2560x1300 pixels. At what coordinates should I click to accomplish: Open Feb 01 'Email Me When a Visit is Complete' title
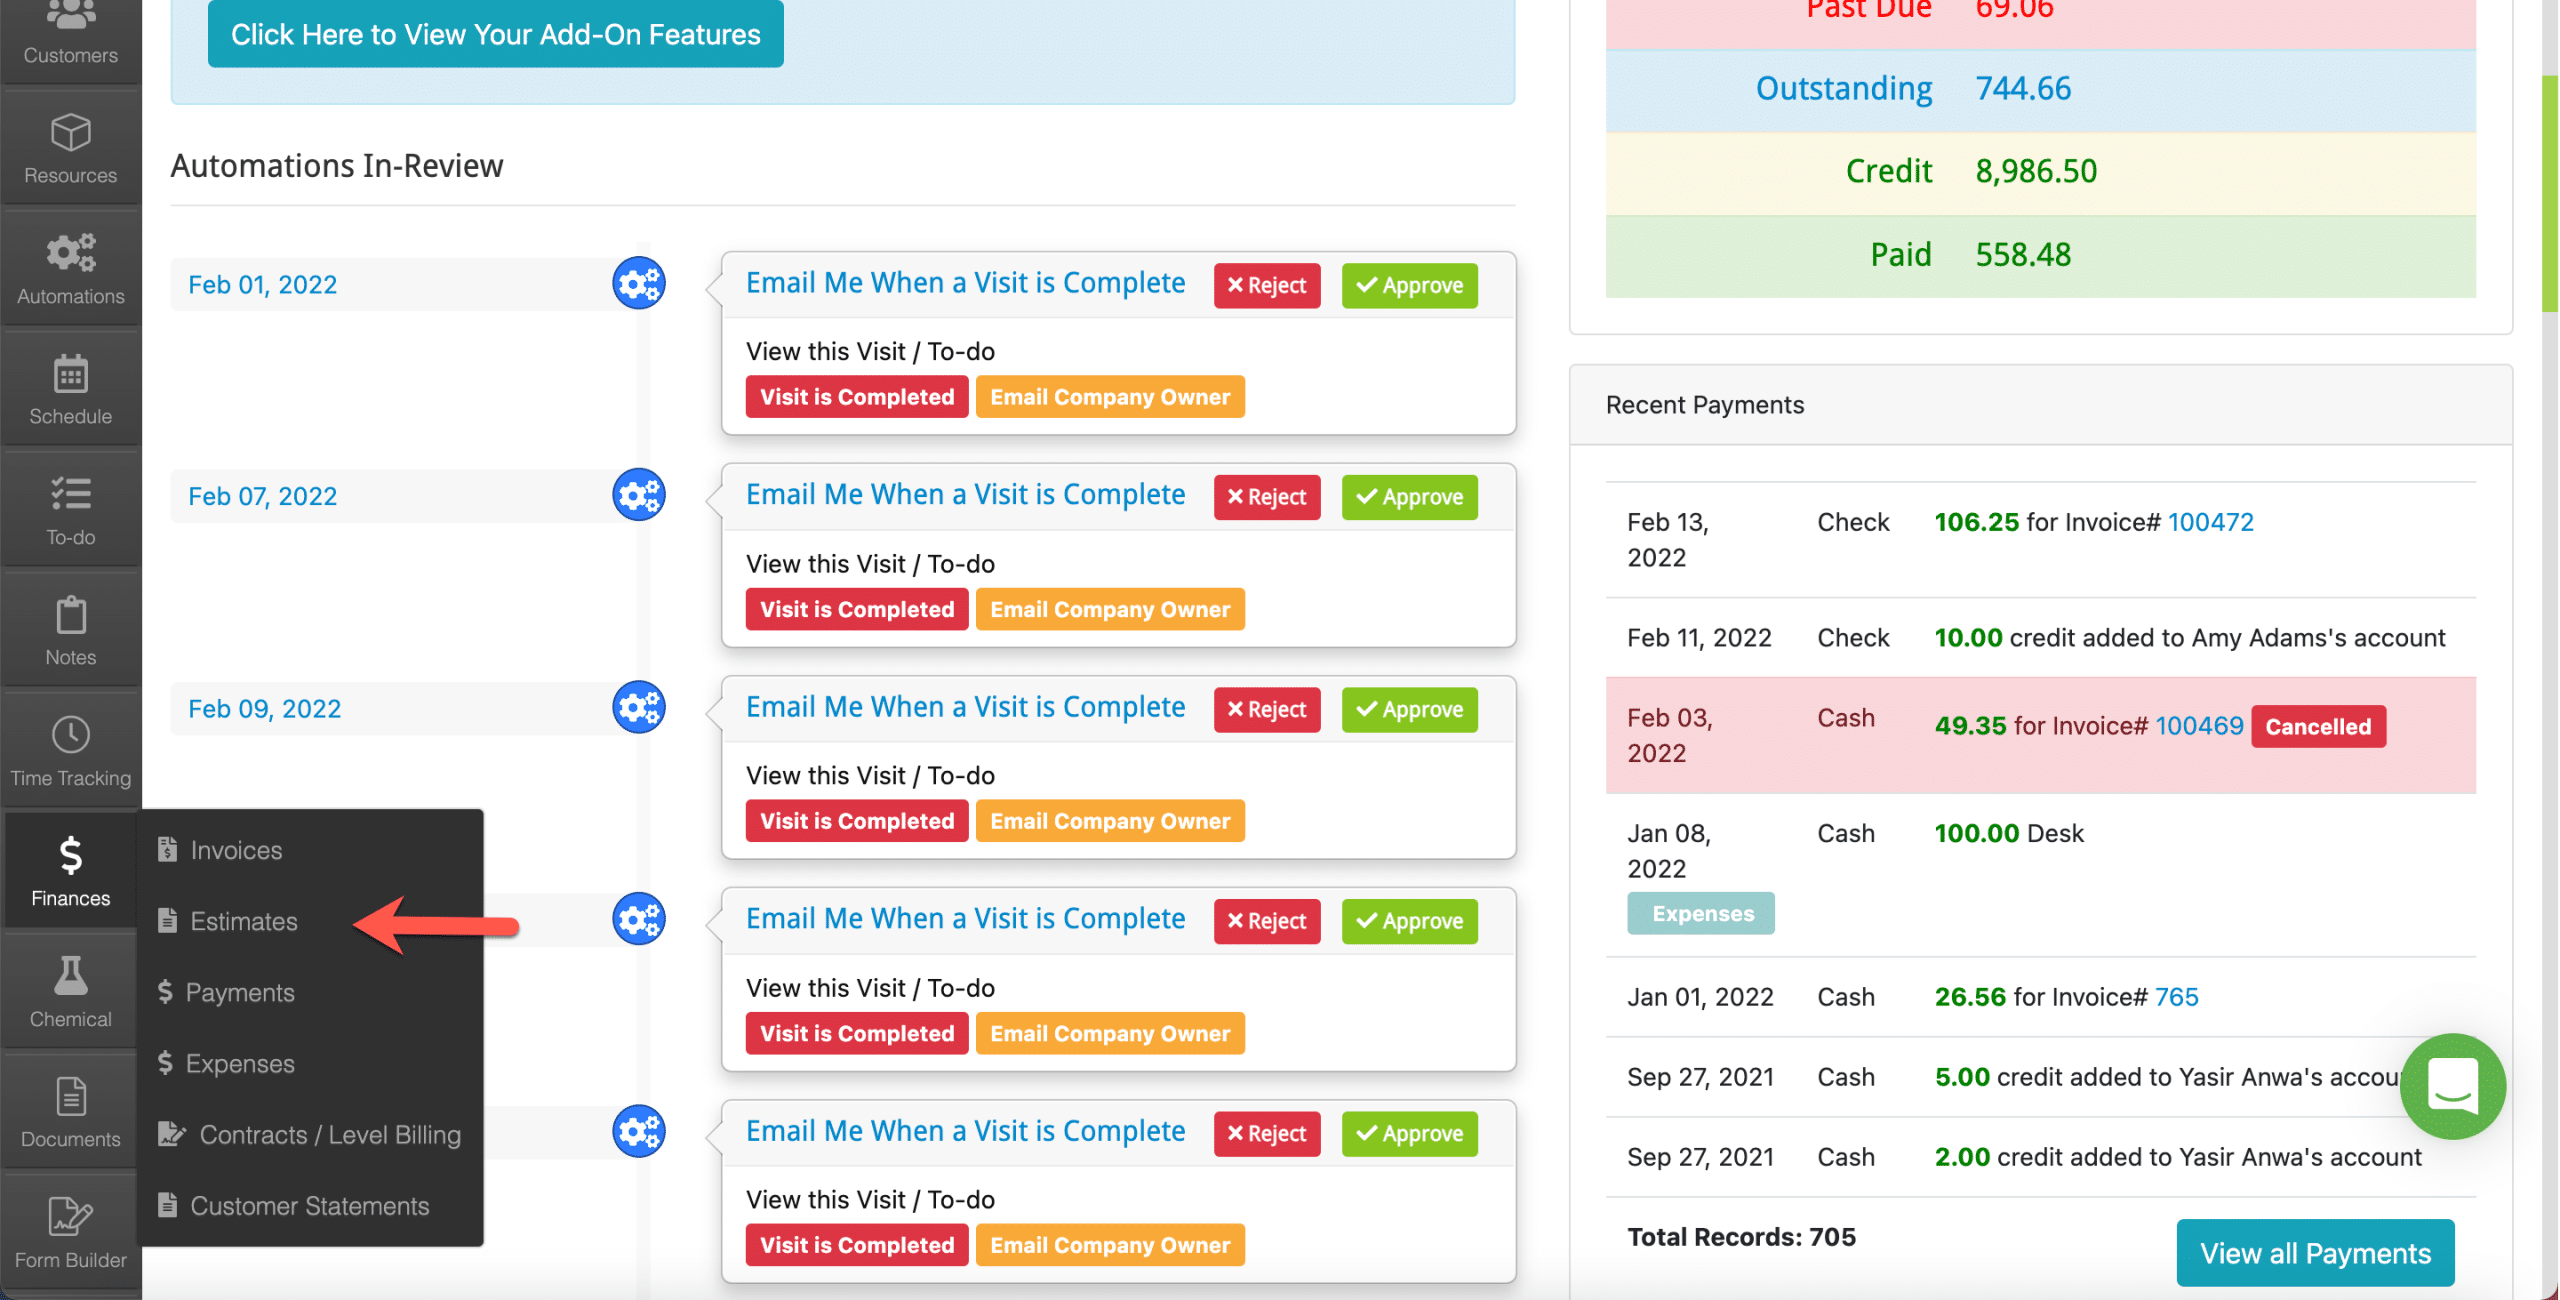(x=965, y=283)
